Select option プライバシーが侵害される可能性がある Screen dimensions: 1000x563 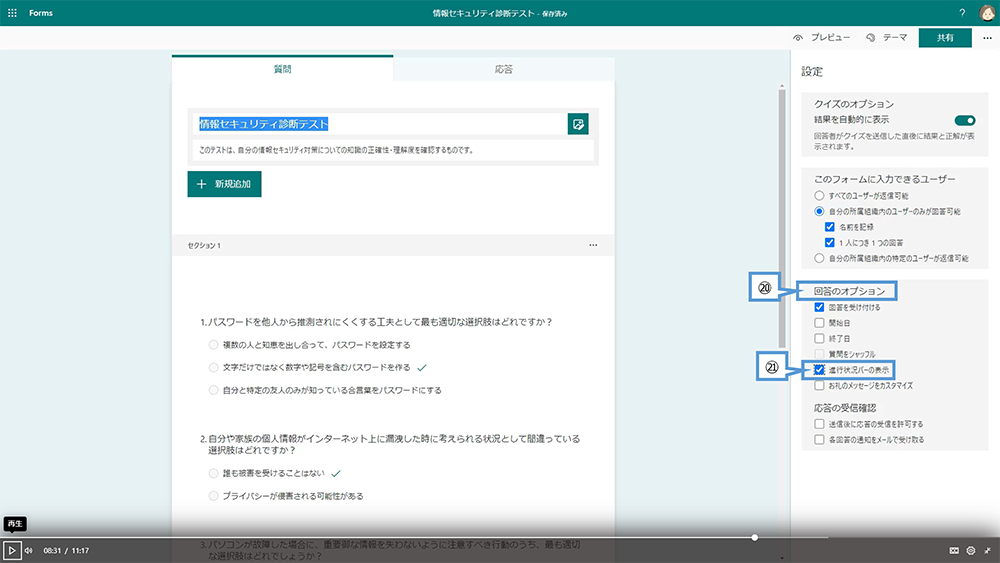[x=213, y=496]
